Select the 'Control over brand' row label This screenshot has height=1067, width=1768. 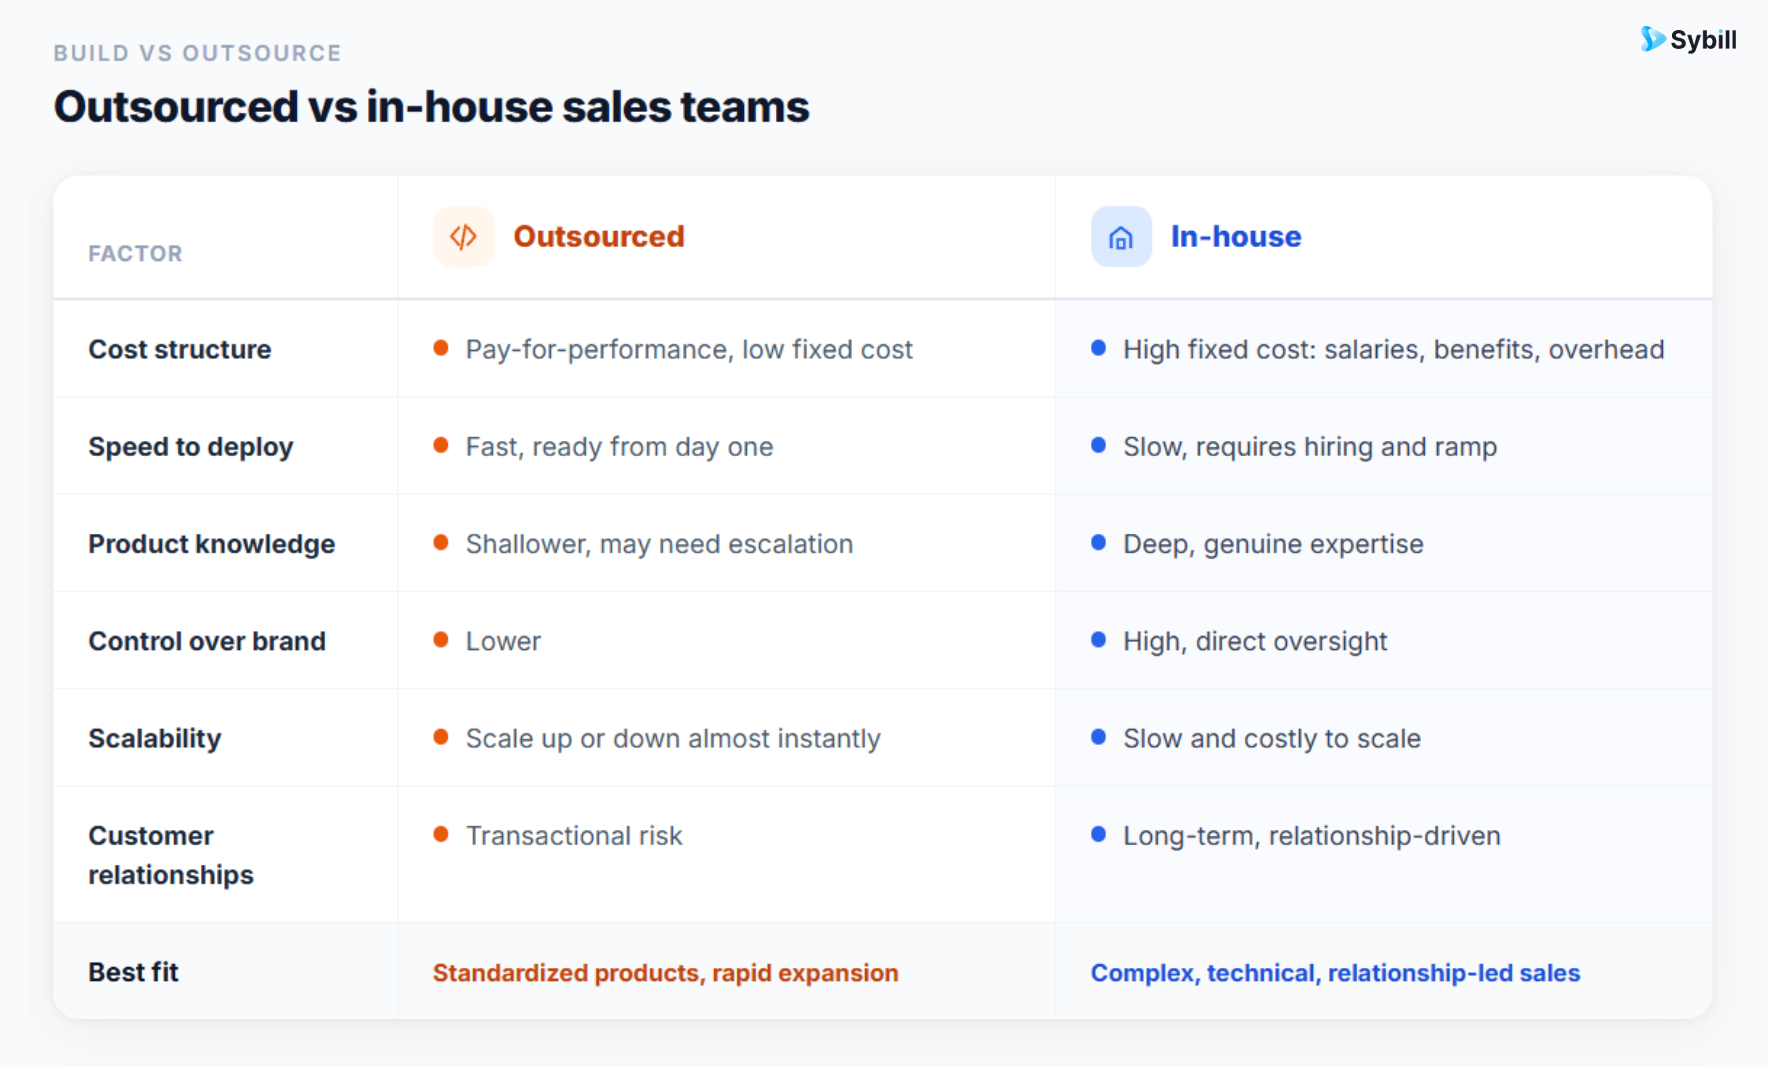[207, 641]
